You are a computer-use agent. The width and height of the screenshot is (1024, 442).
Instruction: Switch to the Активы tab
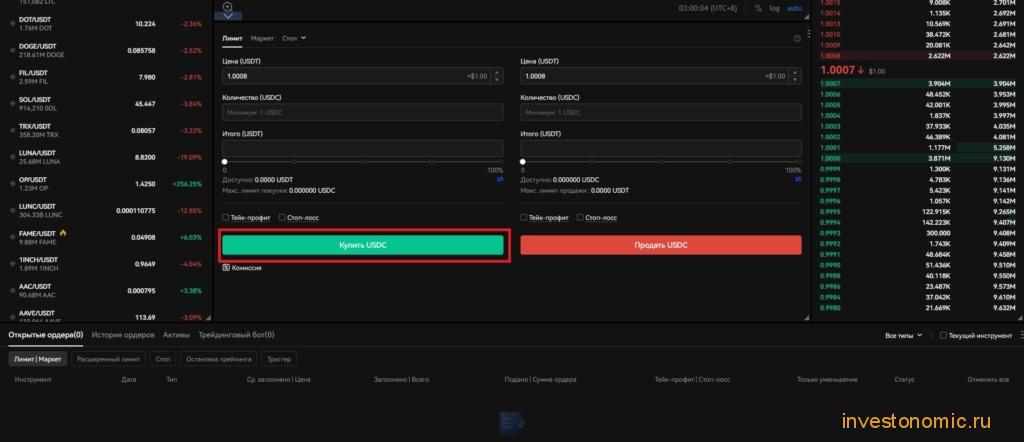176,335
